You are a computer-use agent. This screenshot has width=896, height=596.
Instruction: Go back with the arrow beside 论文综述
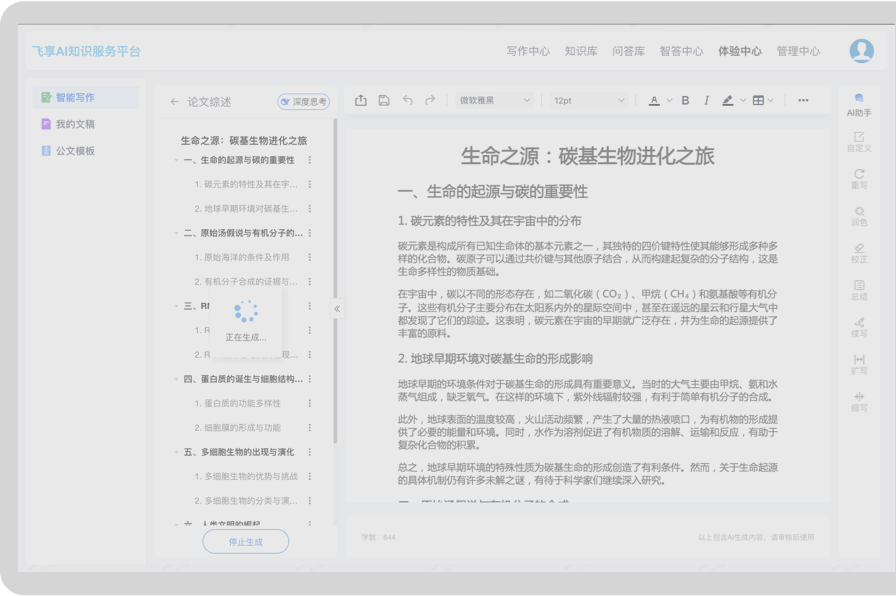point(174,102)
